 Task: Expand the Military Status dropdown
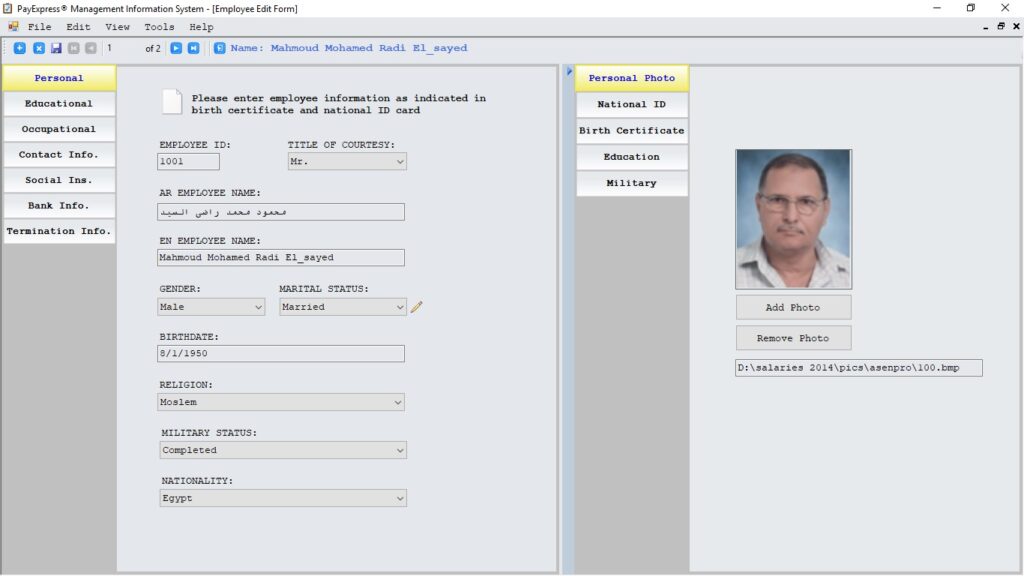tap(400, 450)
